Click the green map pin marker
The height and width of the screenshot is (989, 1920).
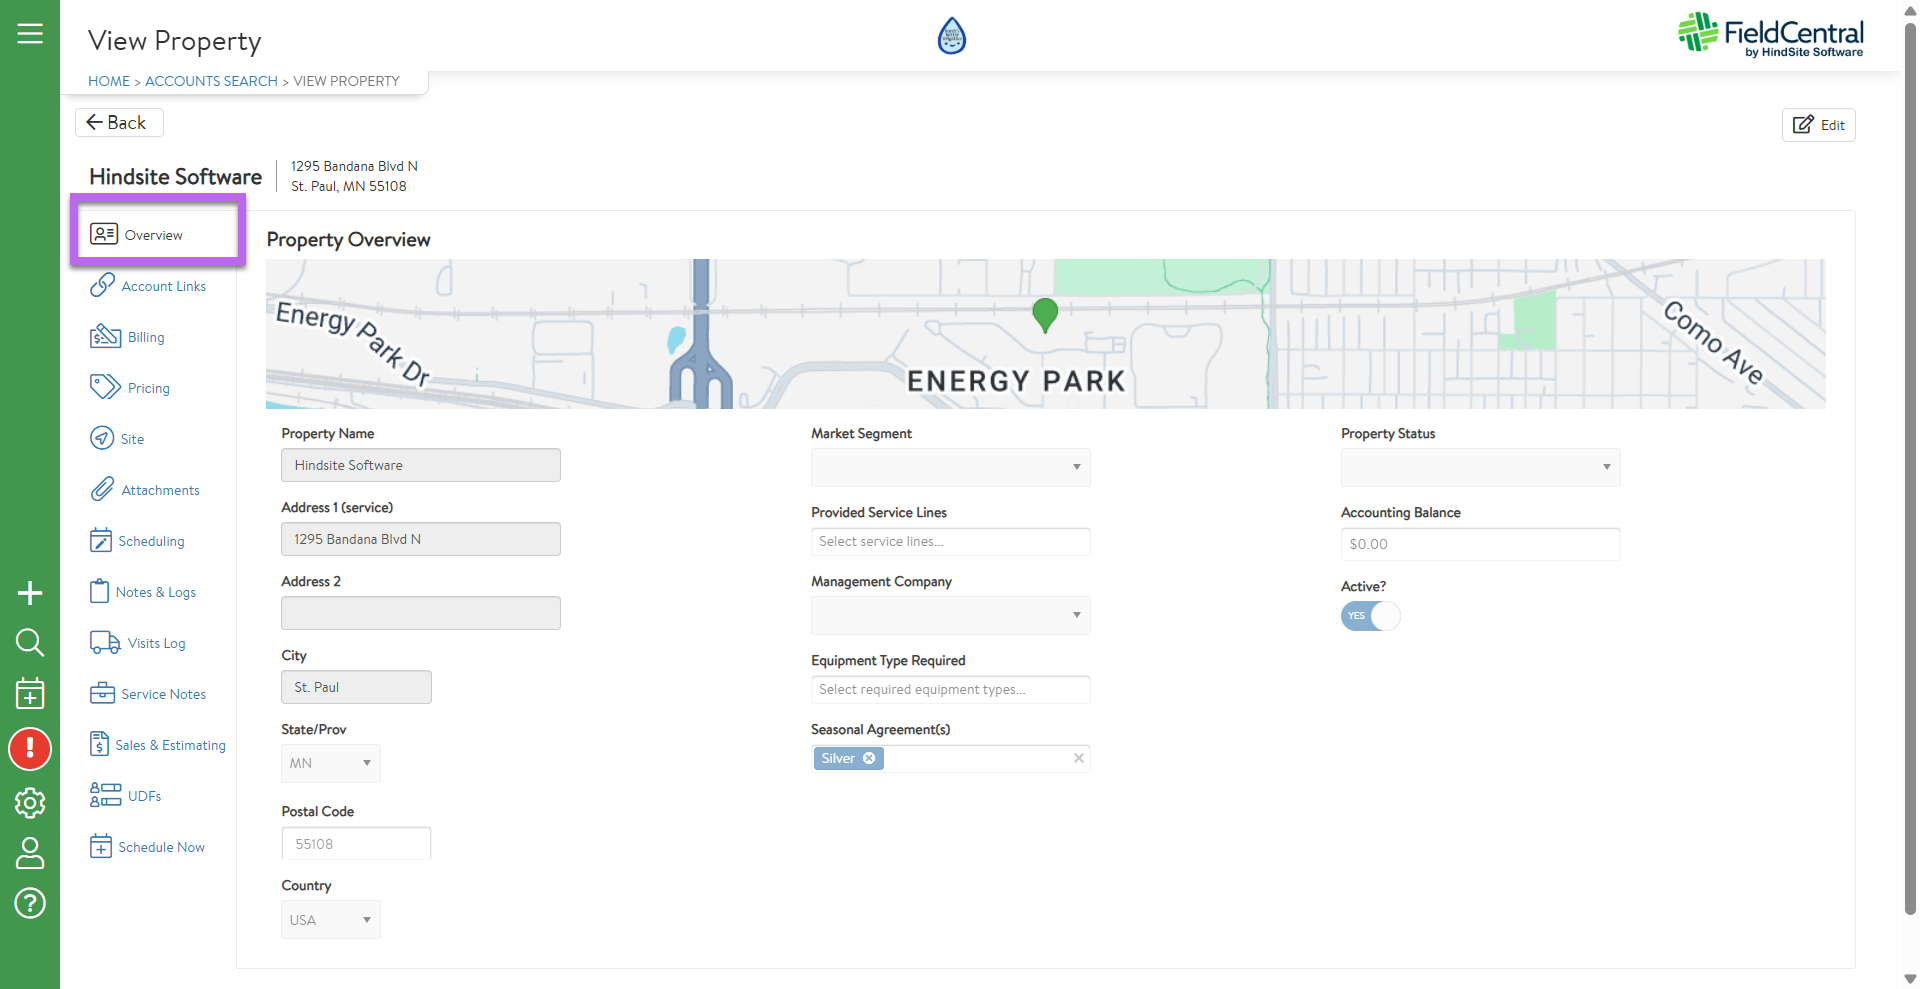[x=1045, y=314]
